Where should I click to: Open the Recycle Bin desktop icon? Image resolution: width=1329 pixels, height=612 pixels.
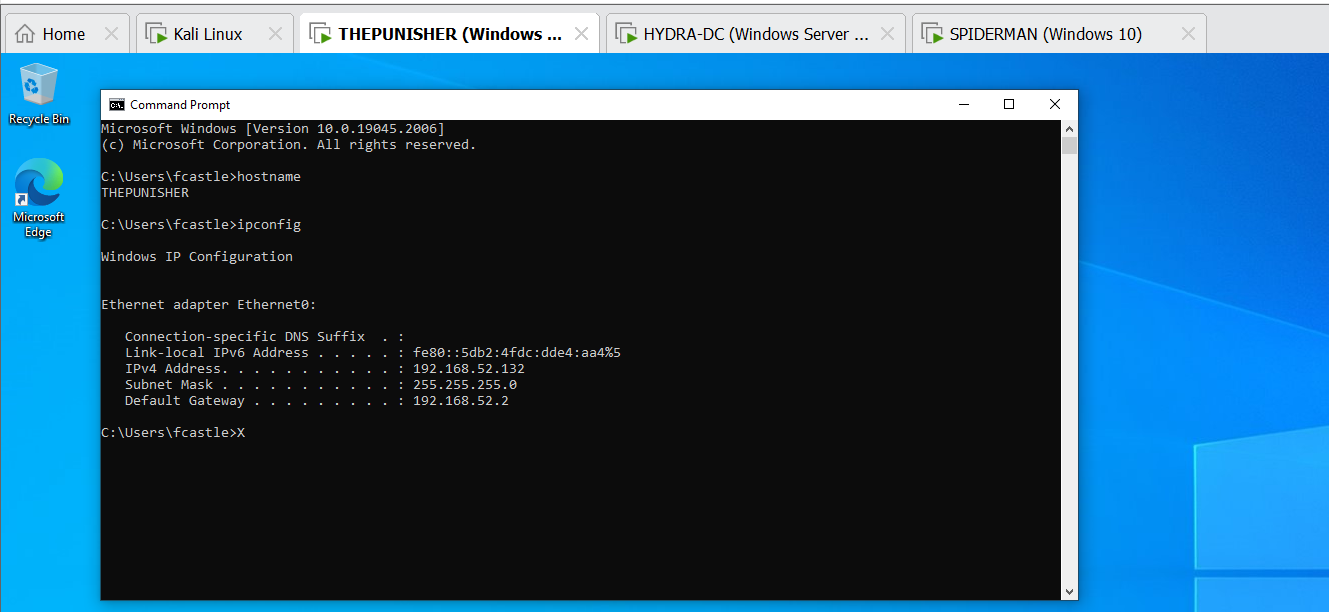pos(39,86)
